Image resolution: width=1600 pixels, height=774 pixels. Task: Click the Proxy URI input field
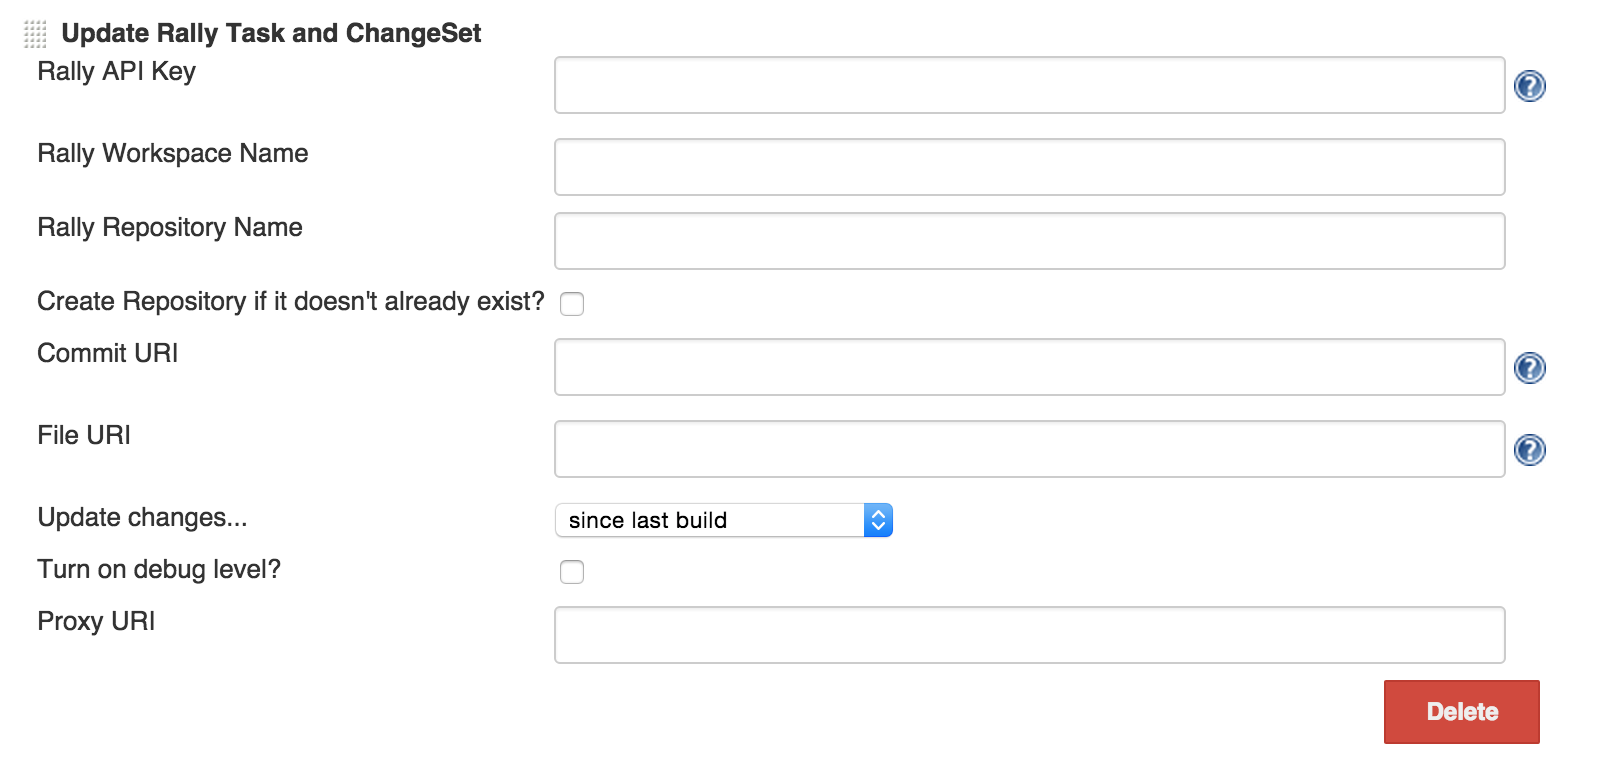[1029, 635]
